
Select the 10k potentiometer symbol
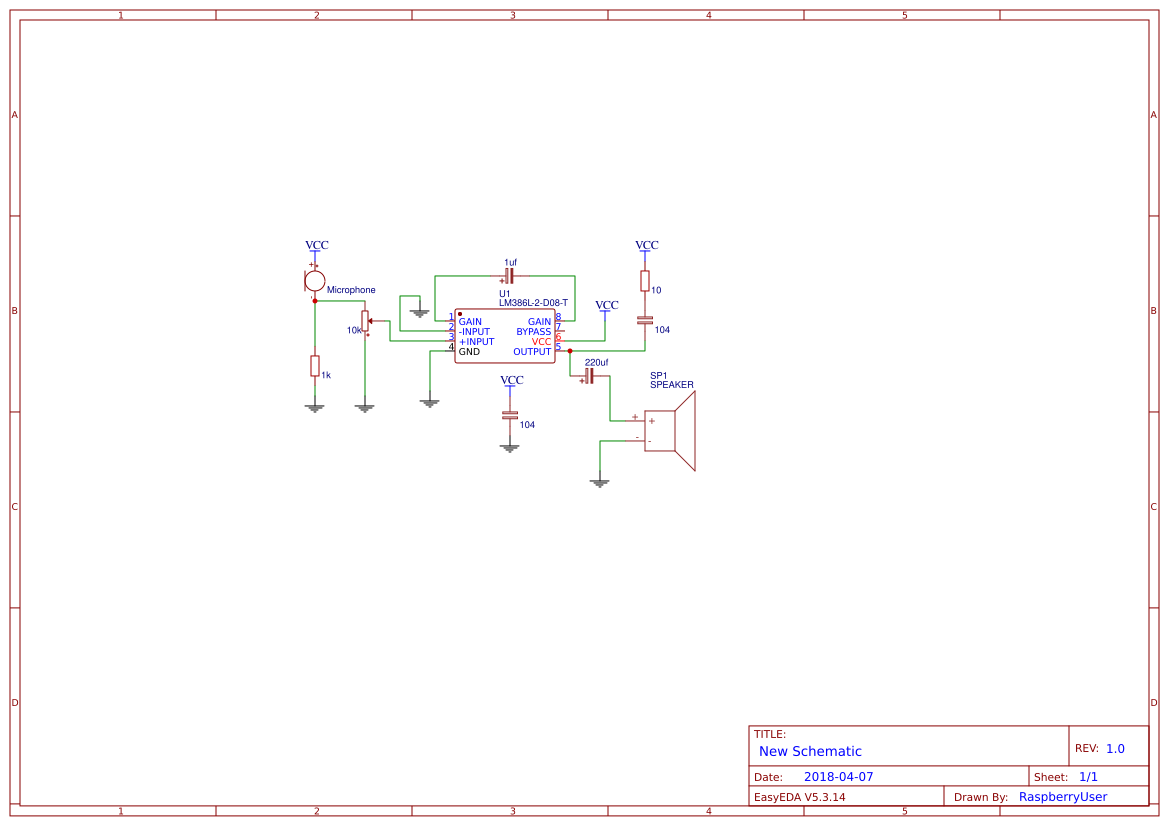(x=365, y=323)
